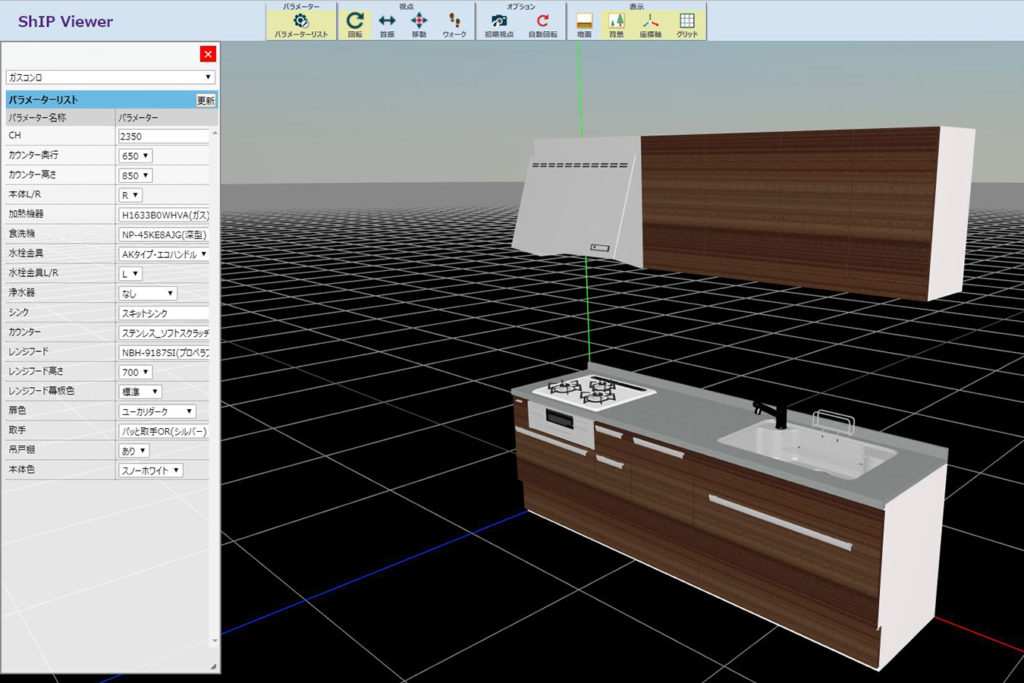Toggle the 地面 ground display
The image size is (1024, 683).
pyautogui.click(x=584, y=25)
